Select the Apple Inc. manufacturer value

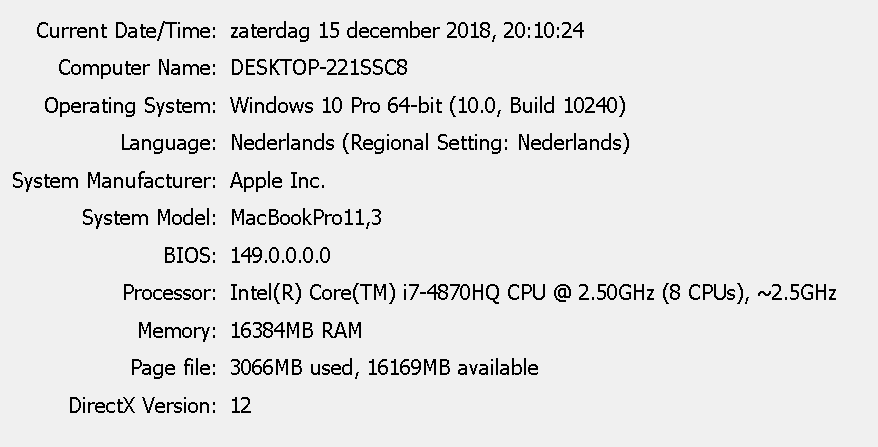(278, 181)
